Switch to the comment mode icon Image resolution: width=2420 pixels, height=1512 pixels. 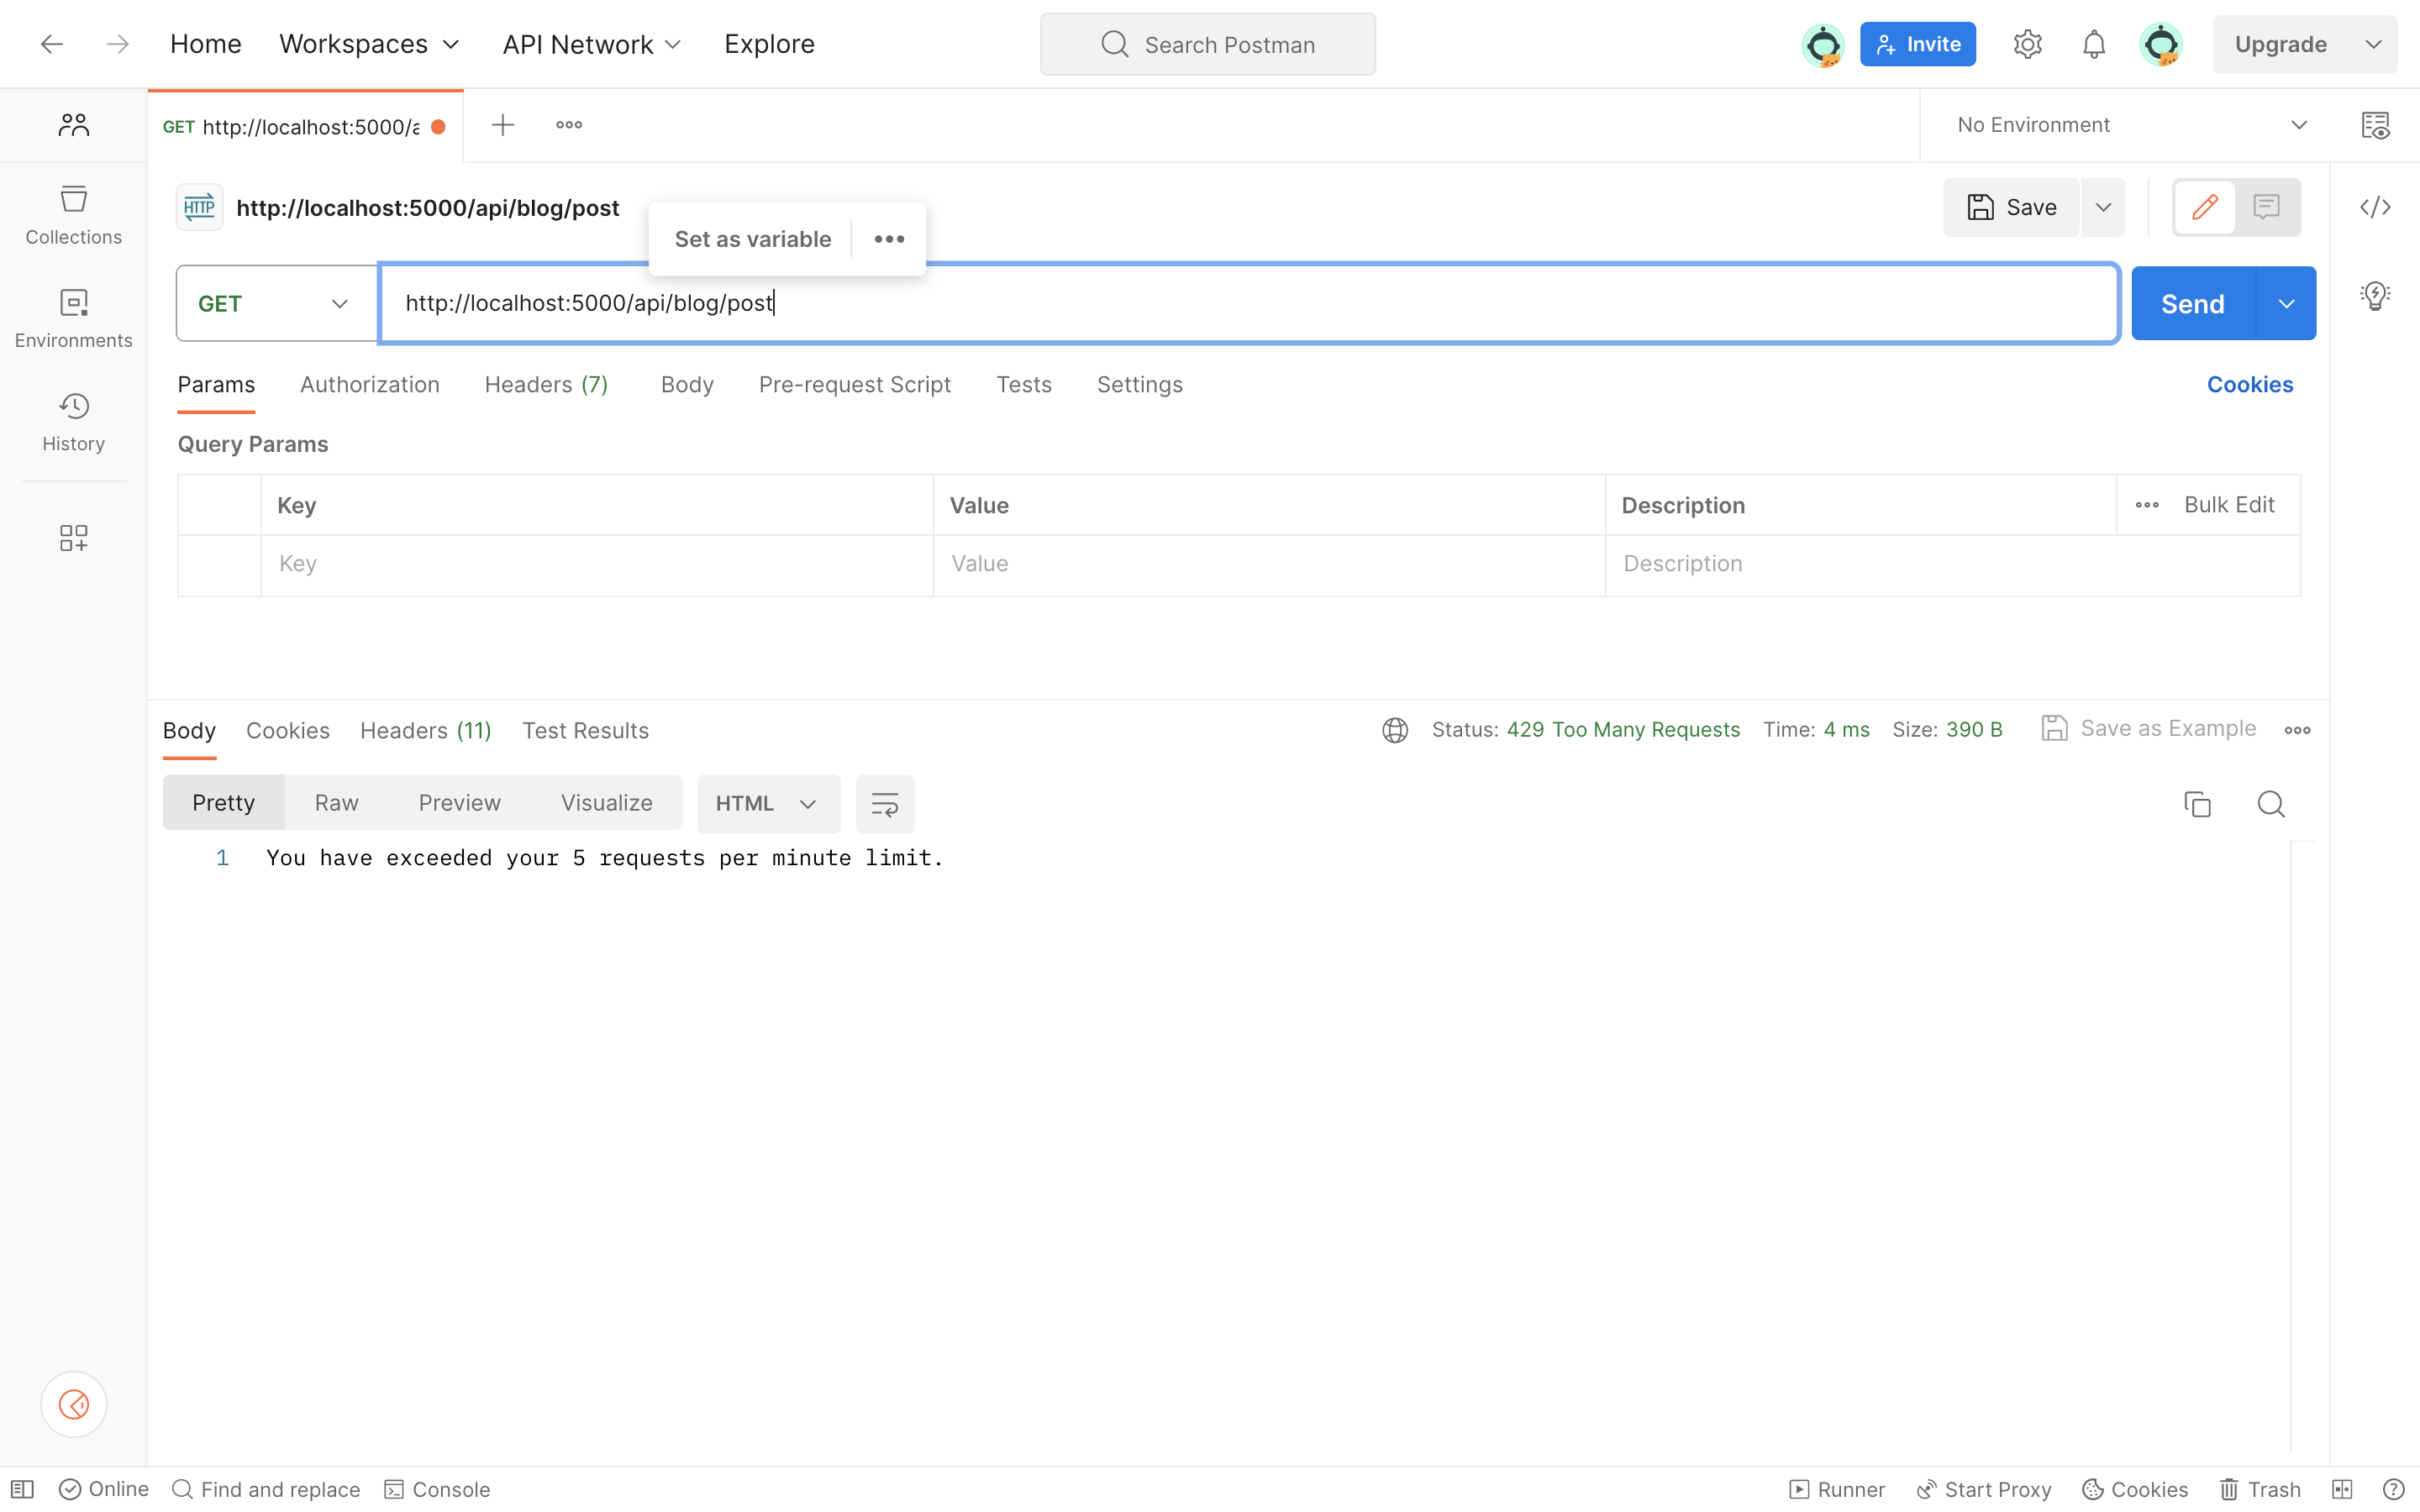pyautogui.click(x=2266, y=207)
